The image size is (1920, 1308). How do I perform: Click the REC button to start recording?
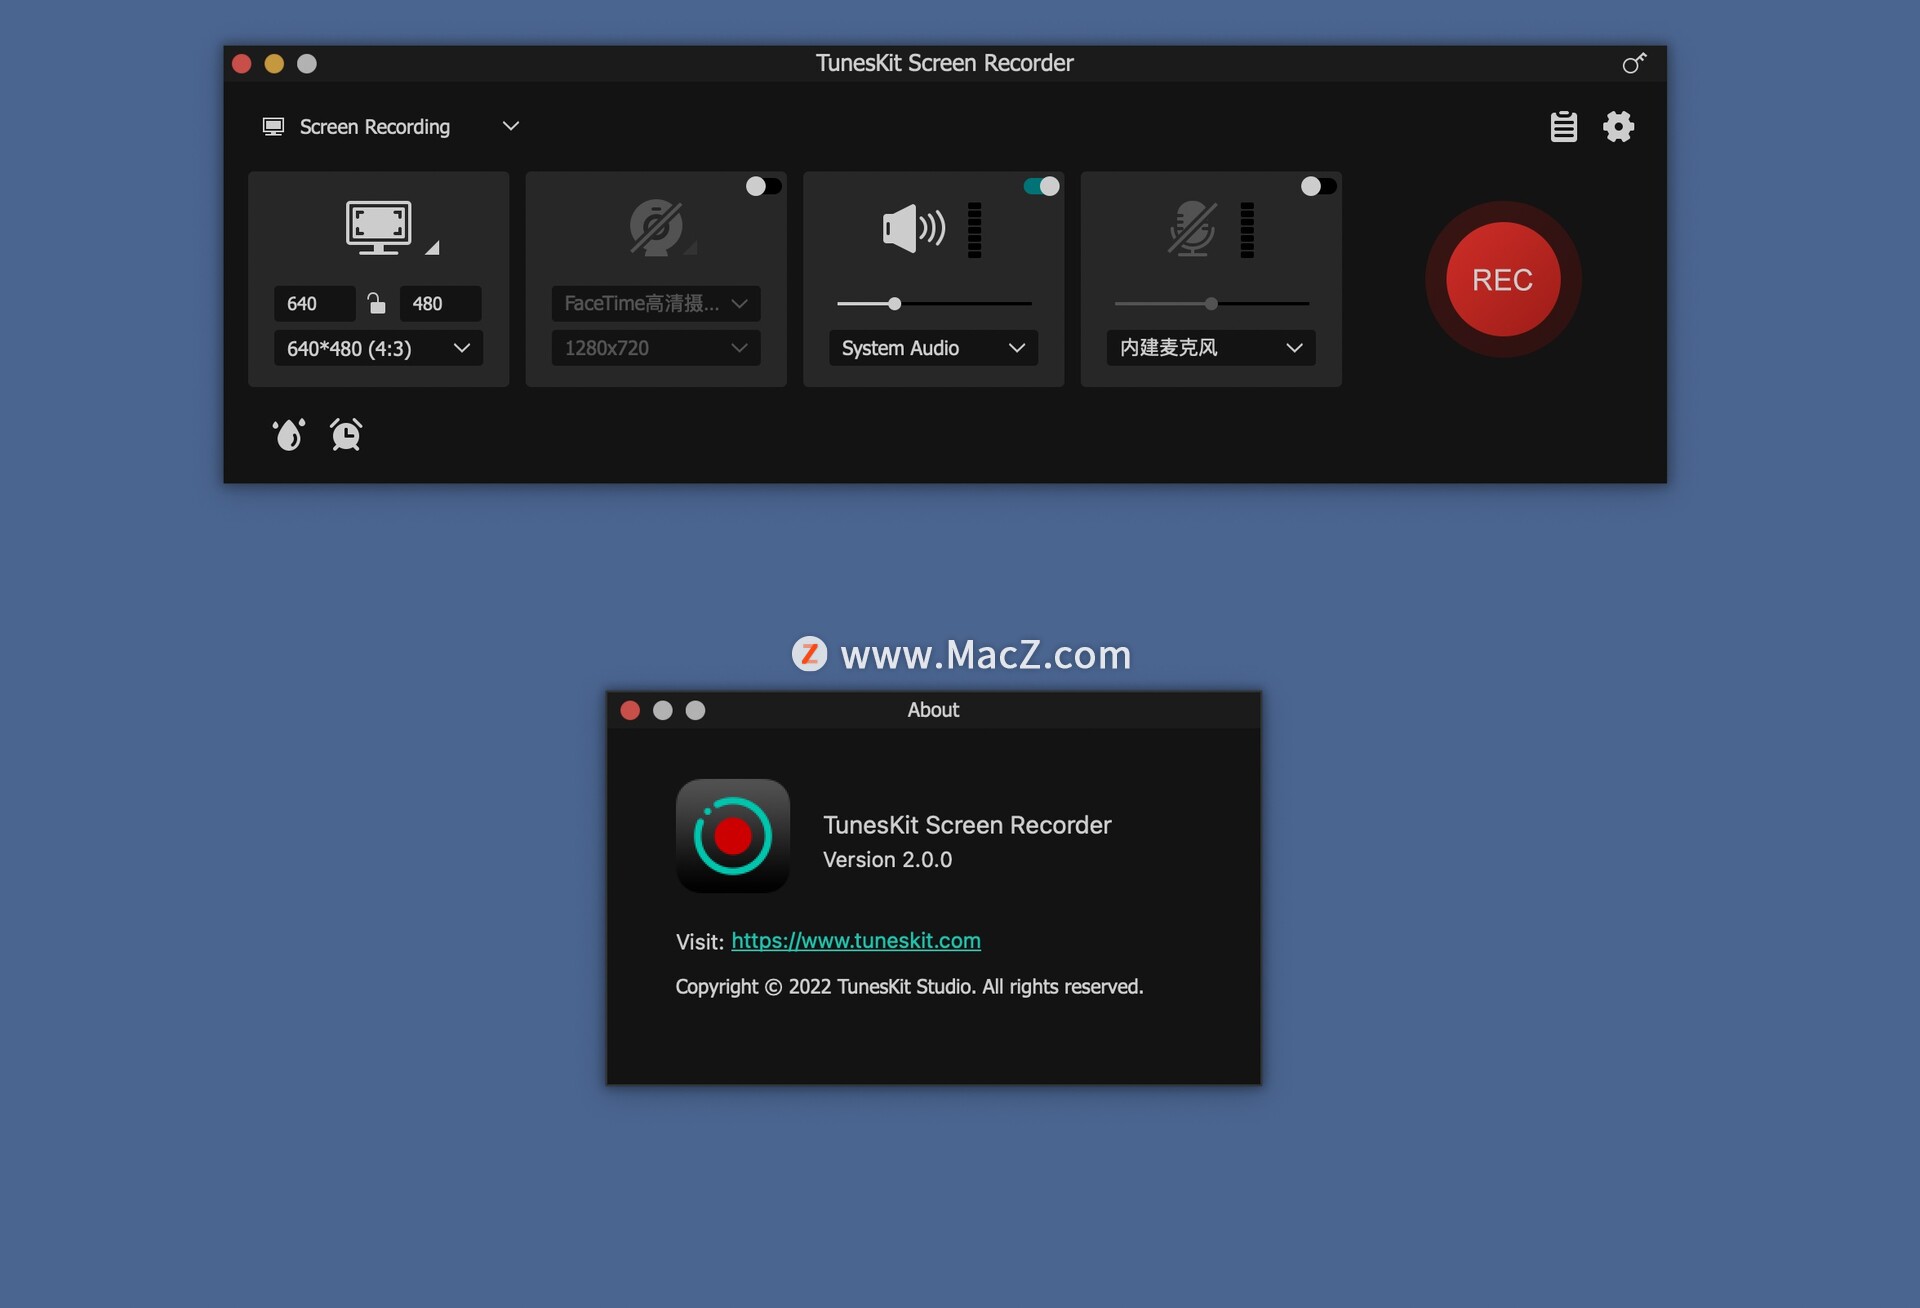(x=1501, y=279)
